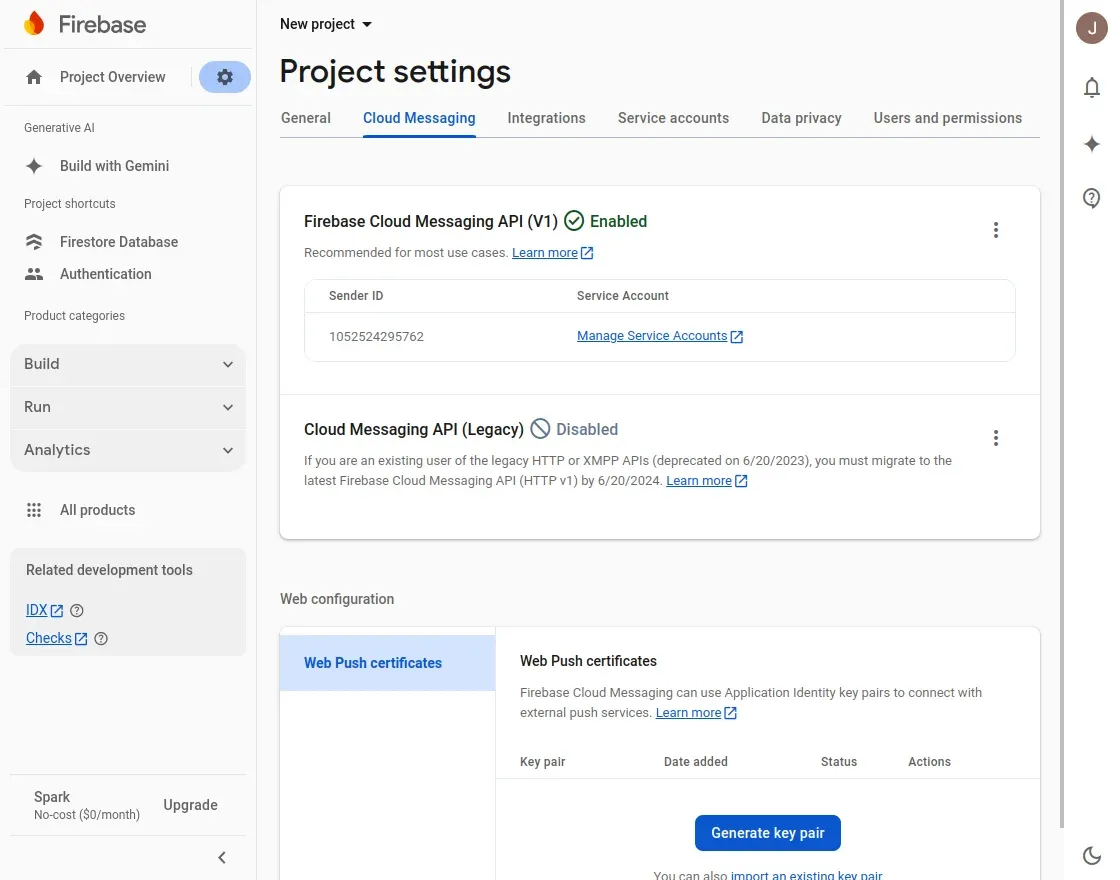This screenshot has height=880, width=1120.
Task: Open the Gemini sparkle icon in the right rail
Action: 1091,144
